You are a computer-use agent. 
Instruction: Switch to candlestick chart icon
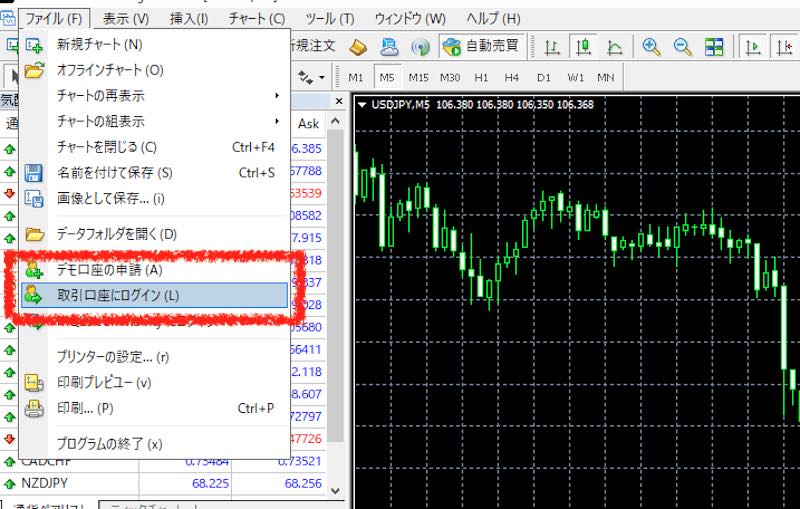point(583,47)
